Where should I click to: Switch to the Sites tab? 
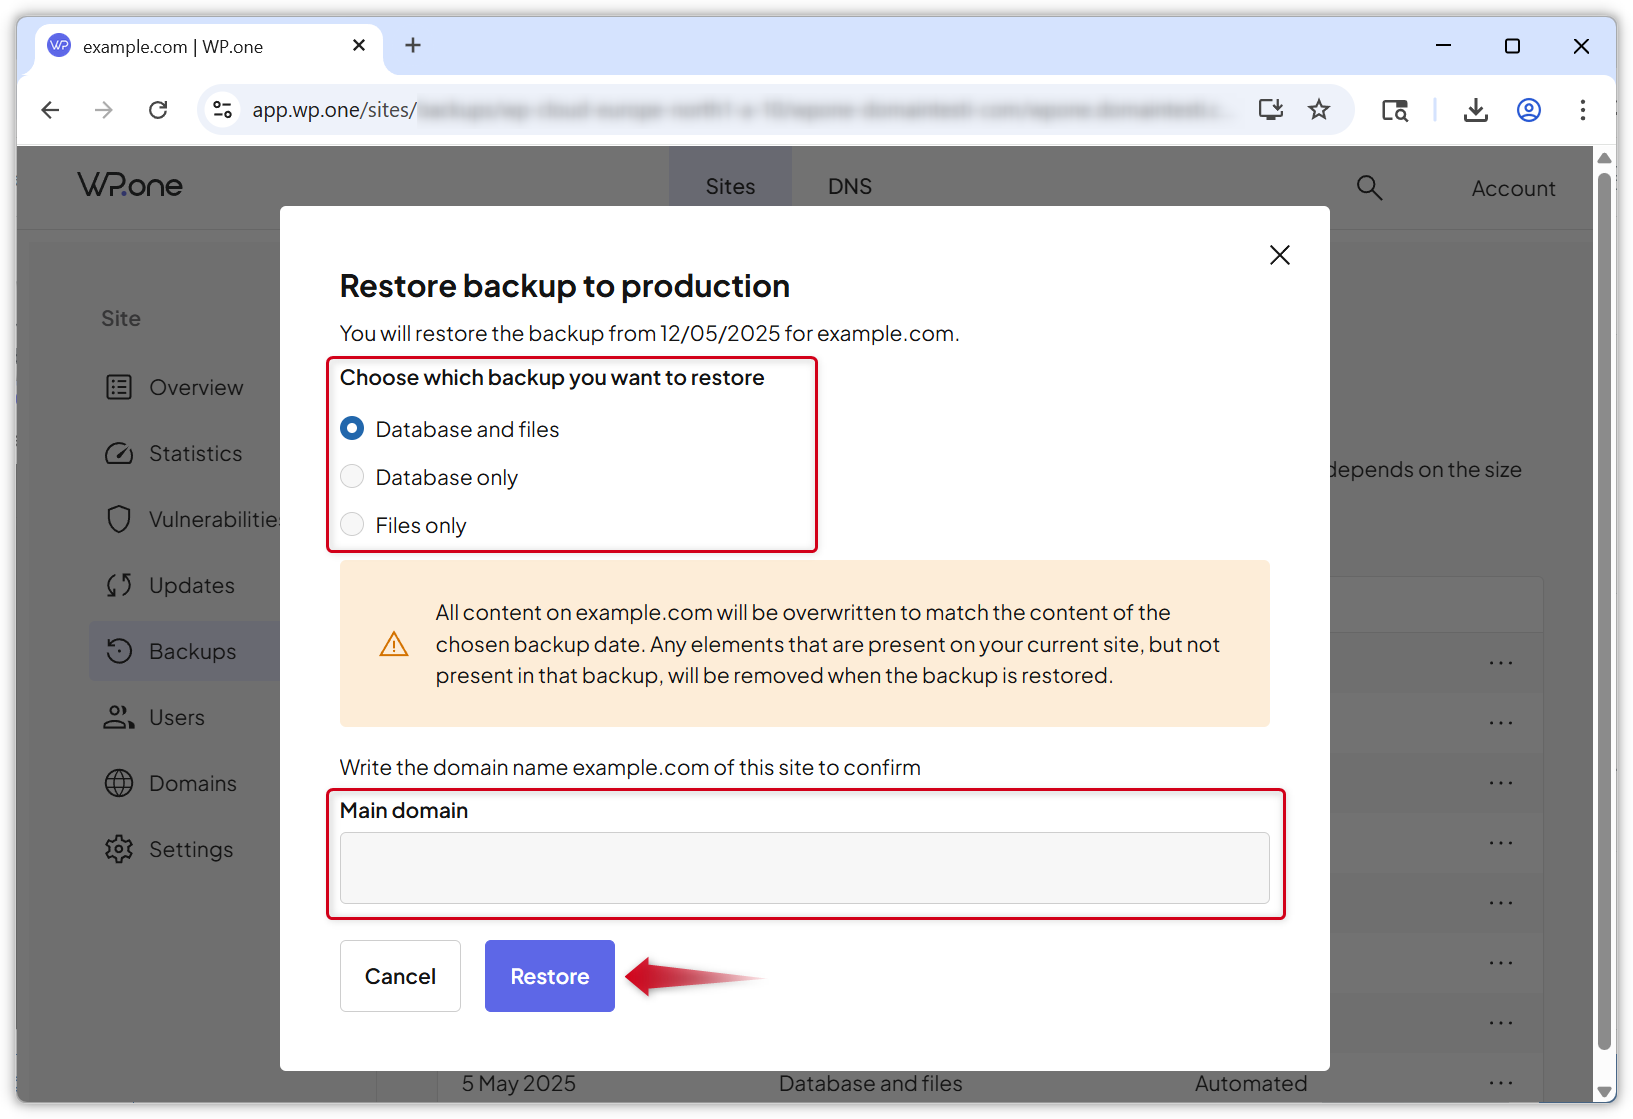coord(730,186)
